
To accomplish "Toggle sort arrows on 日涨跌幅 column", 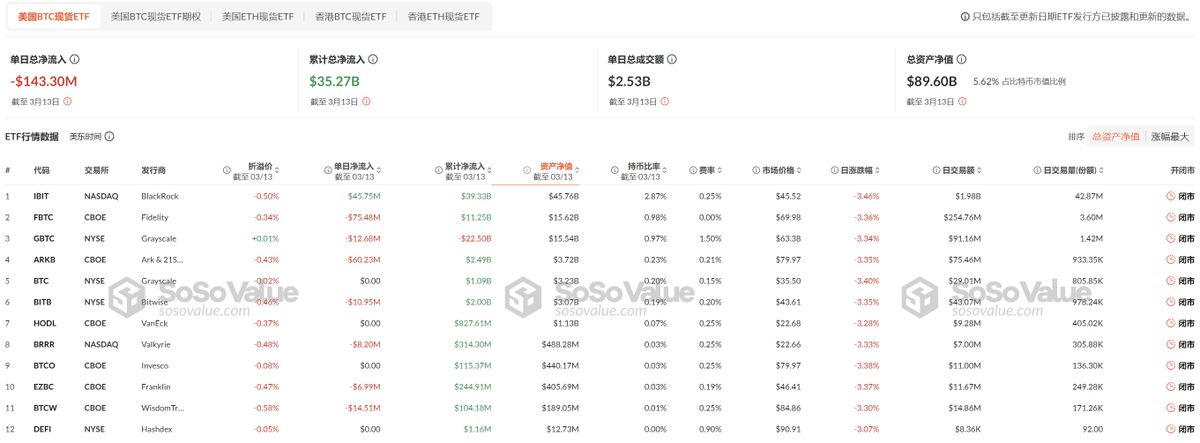I will [x=876, y=171].
